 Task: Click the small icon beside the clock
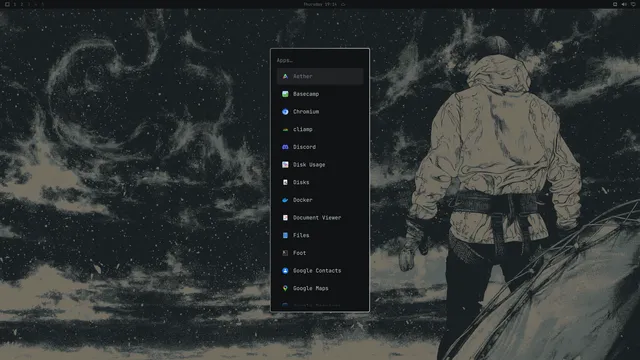click(x=343, y=4)
